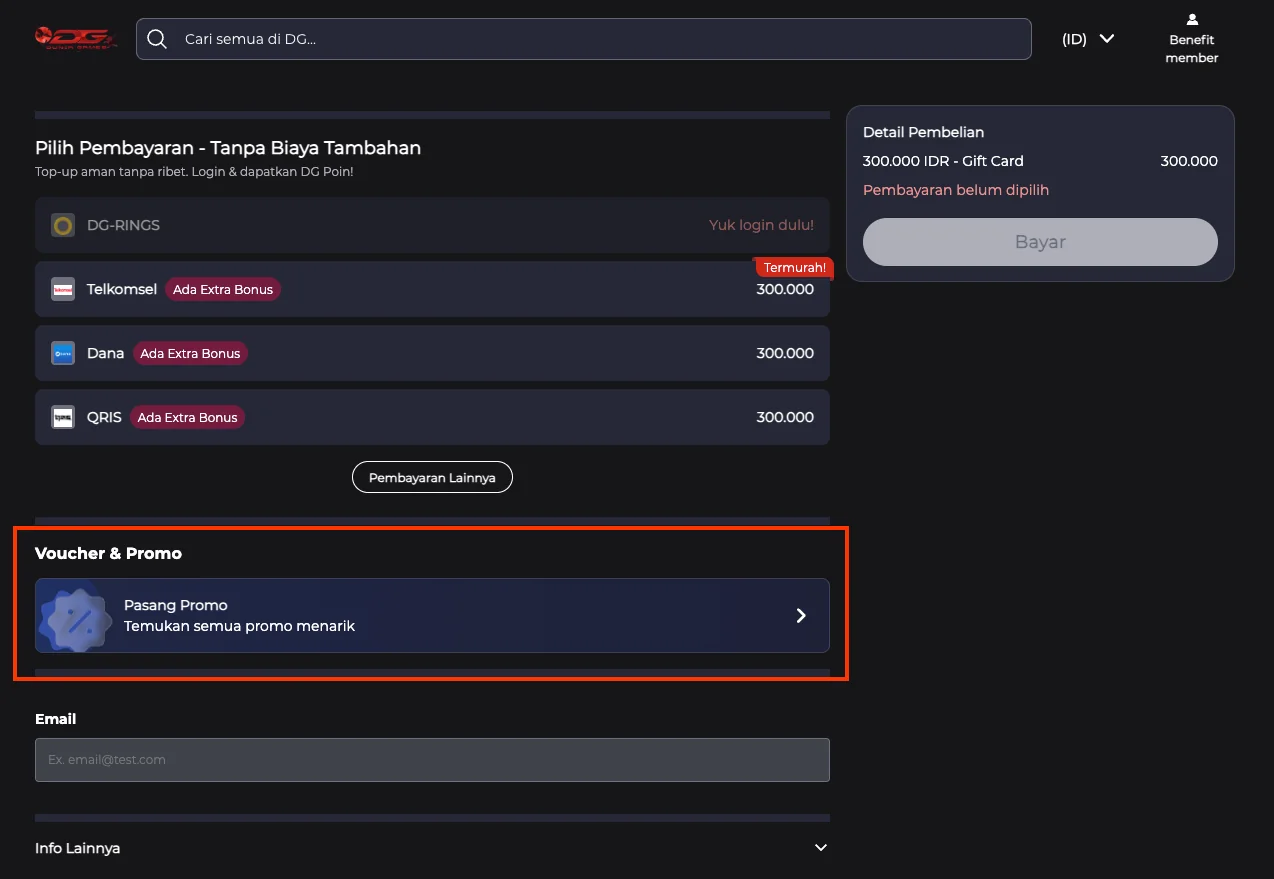Choose Telkomsel as payment method
This screenshot has height=879, width=1274.
tap(432, 289)
